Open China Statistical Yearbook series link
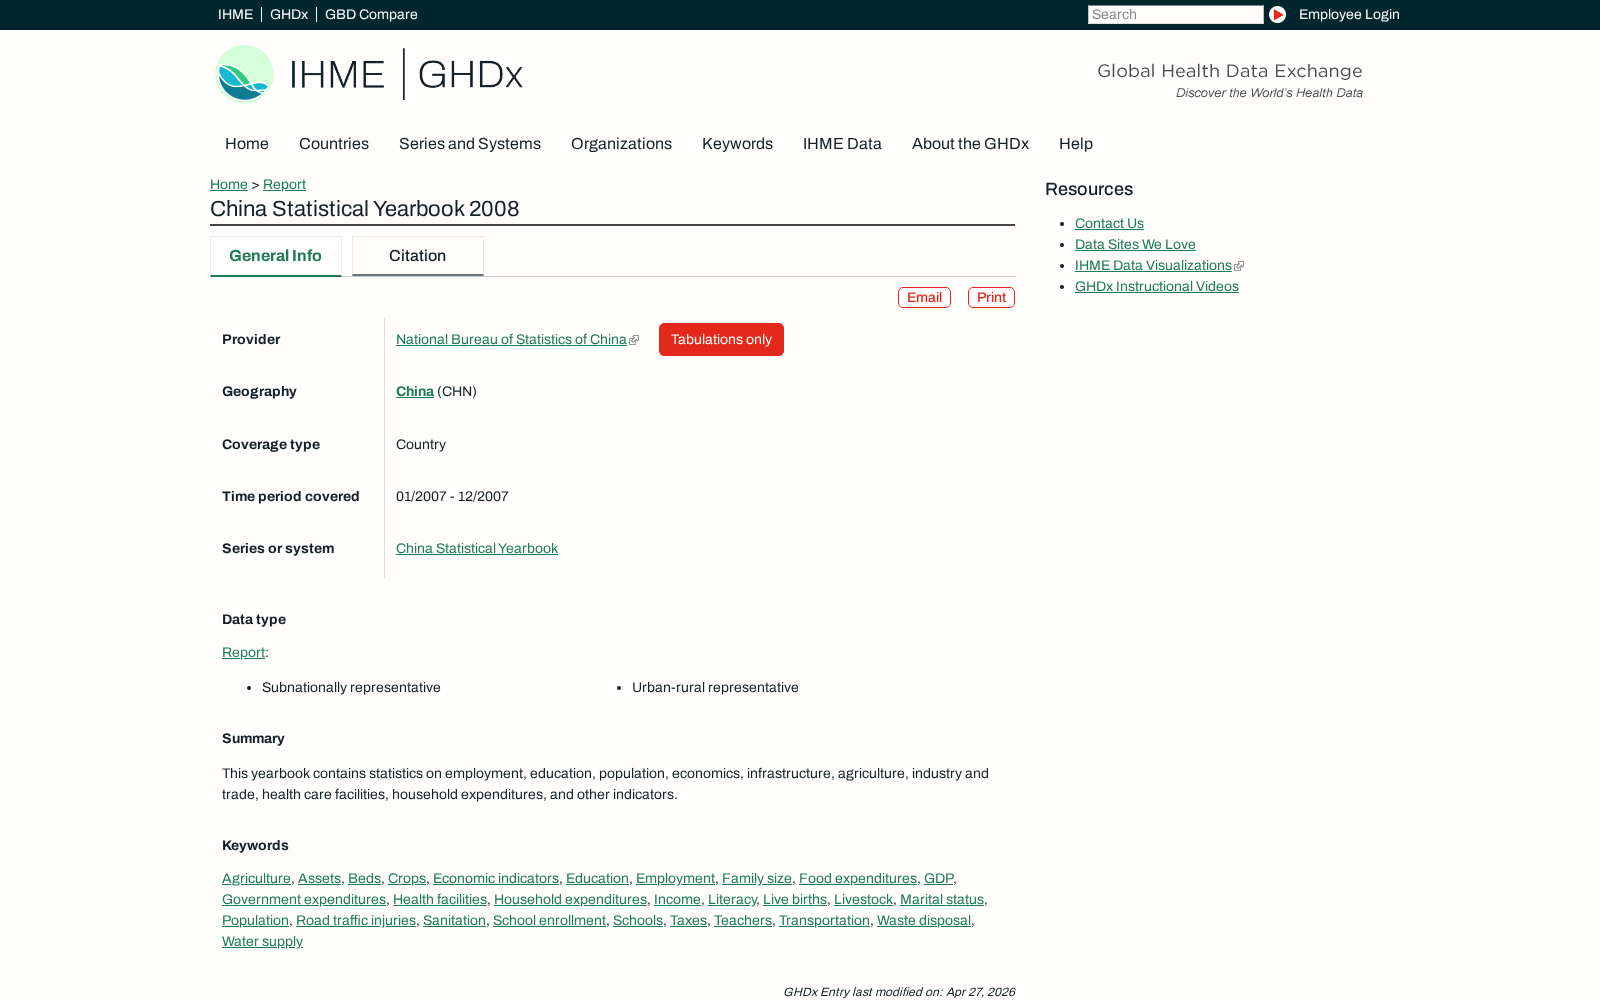Viewport: 1600px width, 1000px height. pos(477,548)
